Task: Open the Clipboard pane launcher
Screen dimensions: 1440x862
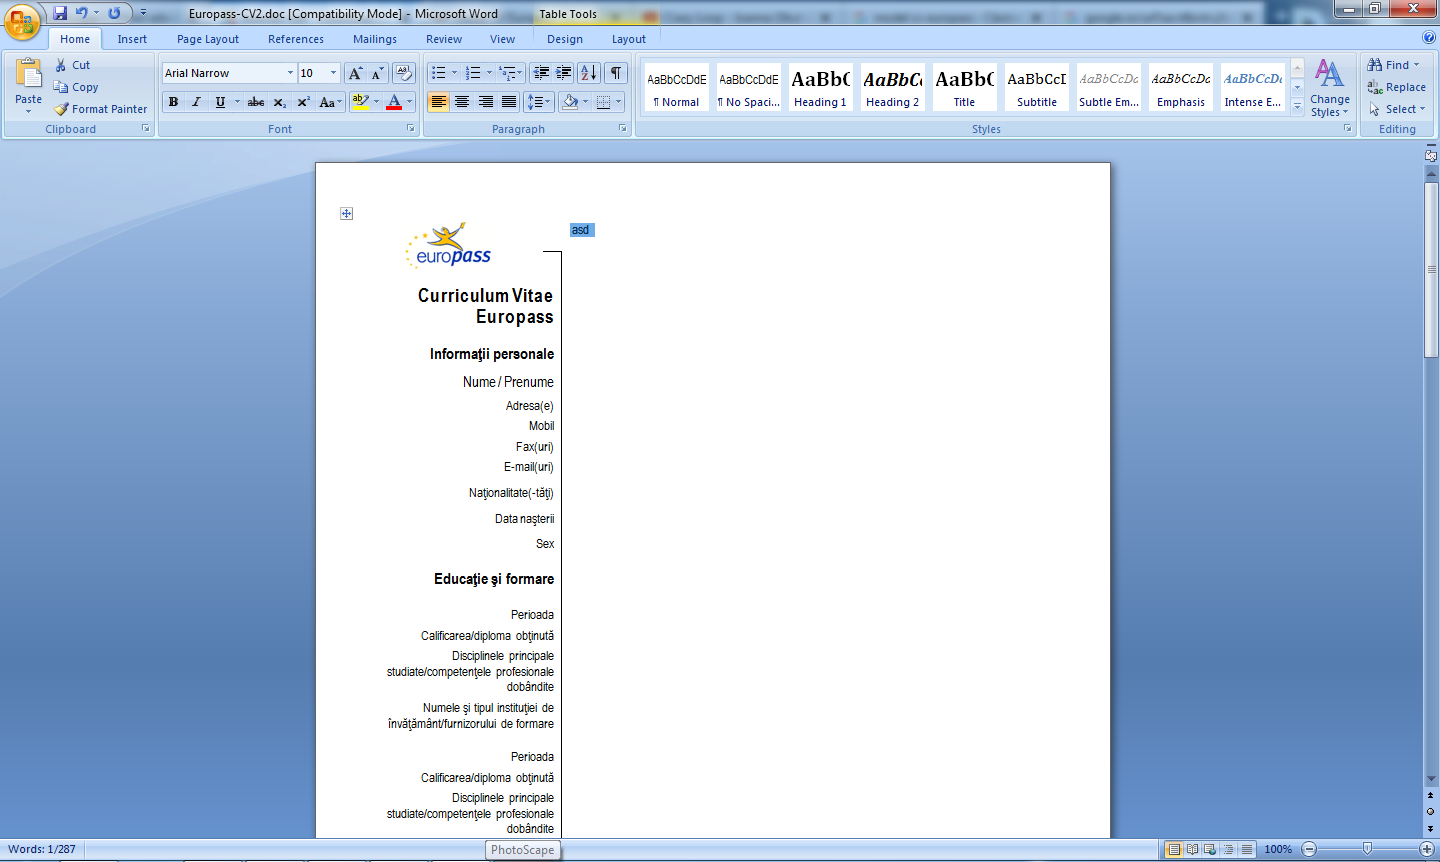Action: (146, 129)
